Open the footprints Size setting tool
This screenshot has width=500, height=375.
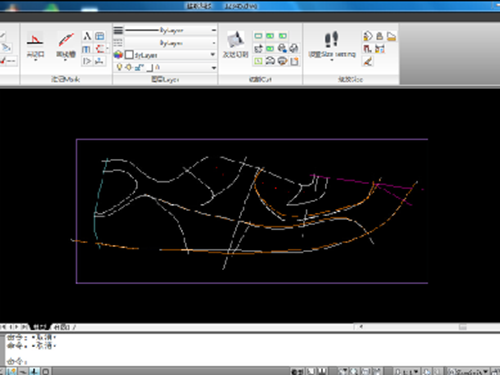tap(332, 45)
